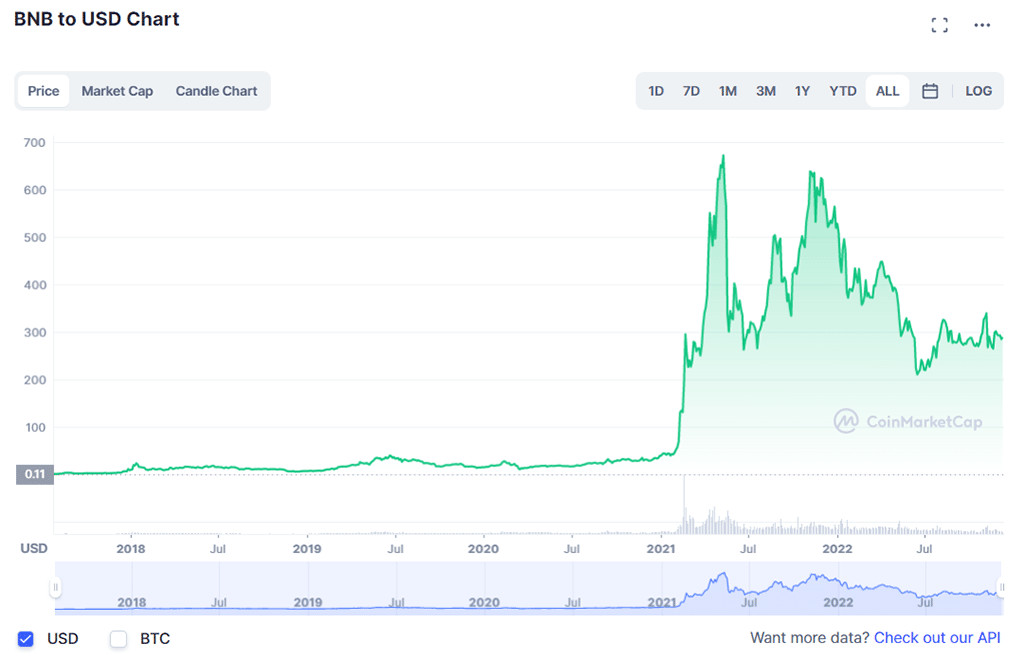This screenshot has width=1024, height=660.
Task: Switch to the Price tab
Action: (x=43, y=91)
